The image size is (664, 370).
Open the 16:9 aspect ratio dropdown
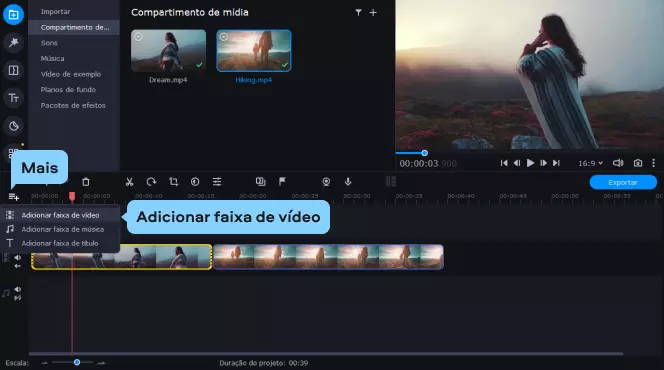[590, 163]
